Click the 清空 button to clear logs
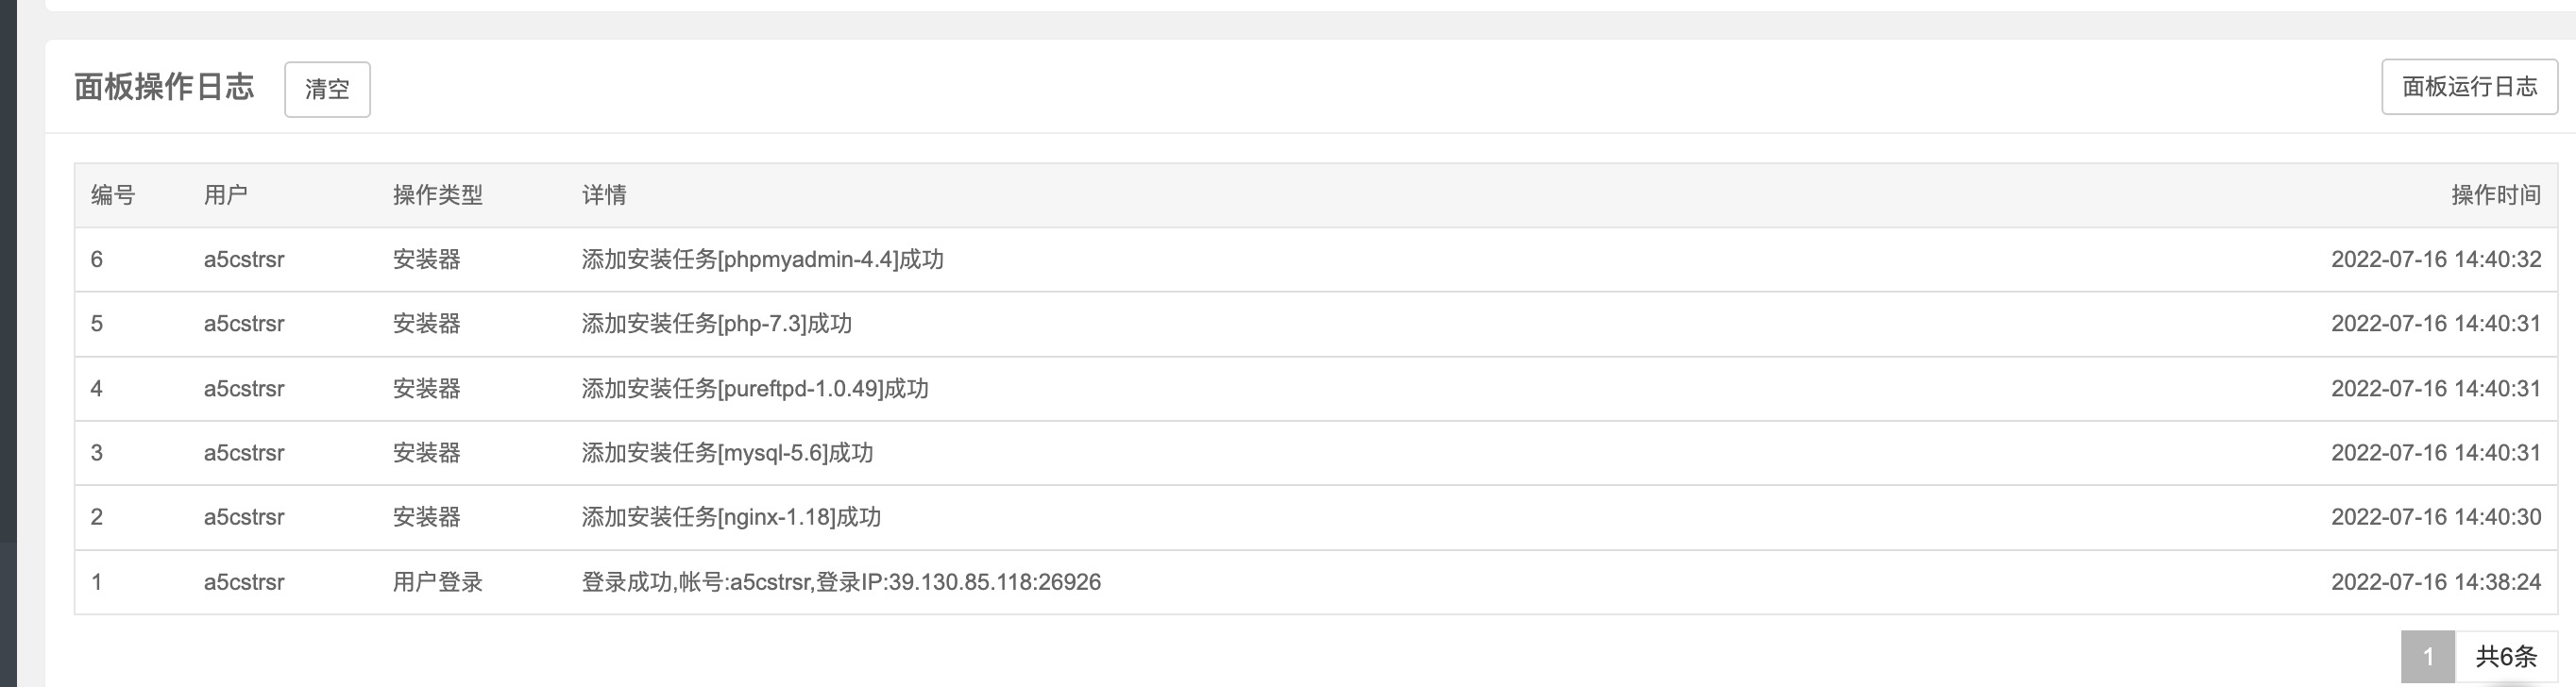This screenshot has width=2576, height=687. click(x=327, y=89)
